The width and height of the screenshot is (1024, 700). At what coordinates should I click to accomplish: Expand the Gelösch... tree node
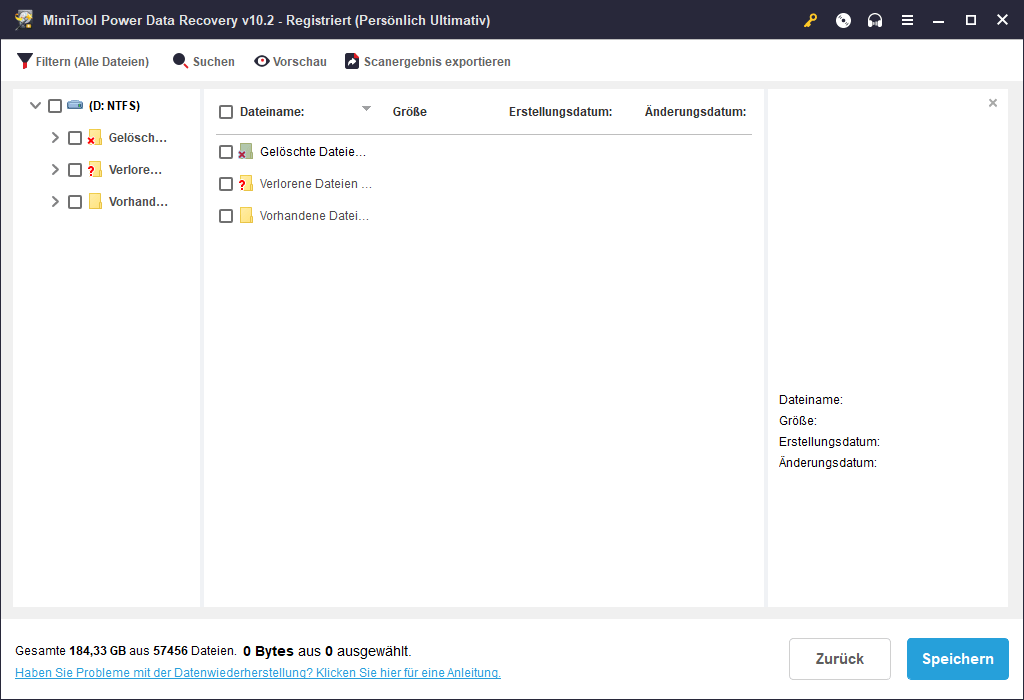[55, 137]
